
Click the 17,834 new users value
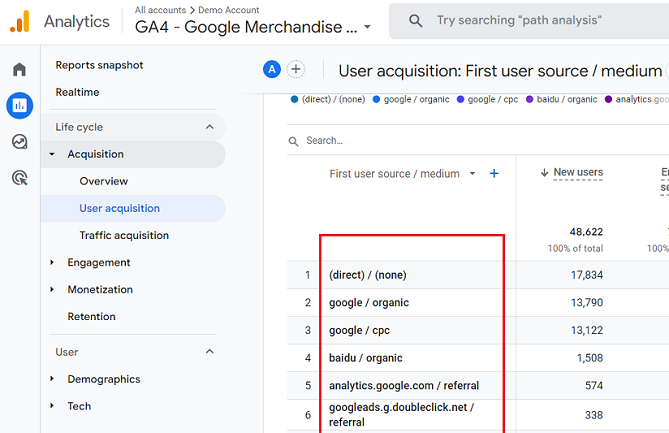587,275
